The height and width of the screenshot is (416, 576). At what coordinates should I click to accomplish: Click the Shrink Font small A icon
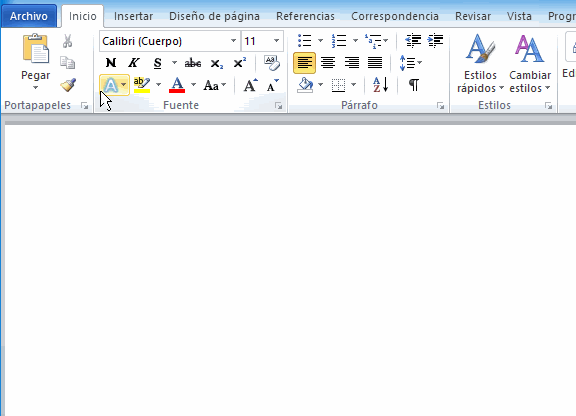(x=272, y=85)
